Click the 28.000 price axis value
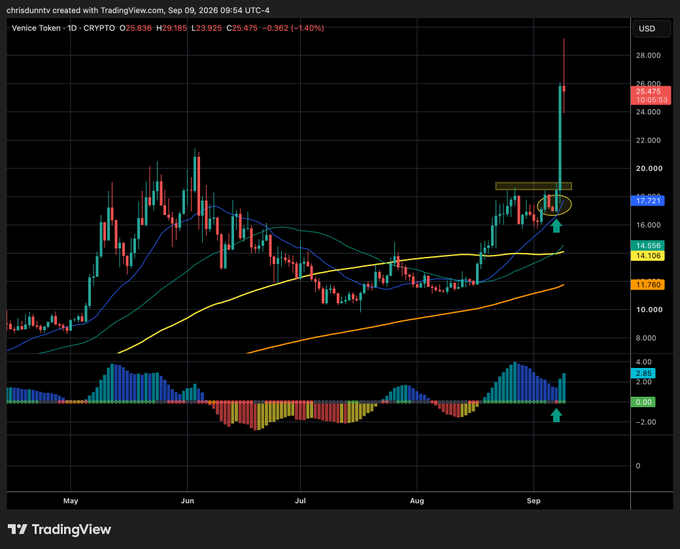Screen dimensions: 680x549 [648, 56]
